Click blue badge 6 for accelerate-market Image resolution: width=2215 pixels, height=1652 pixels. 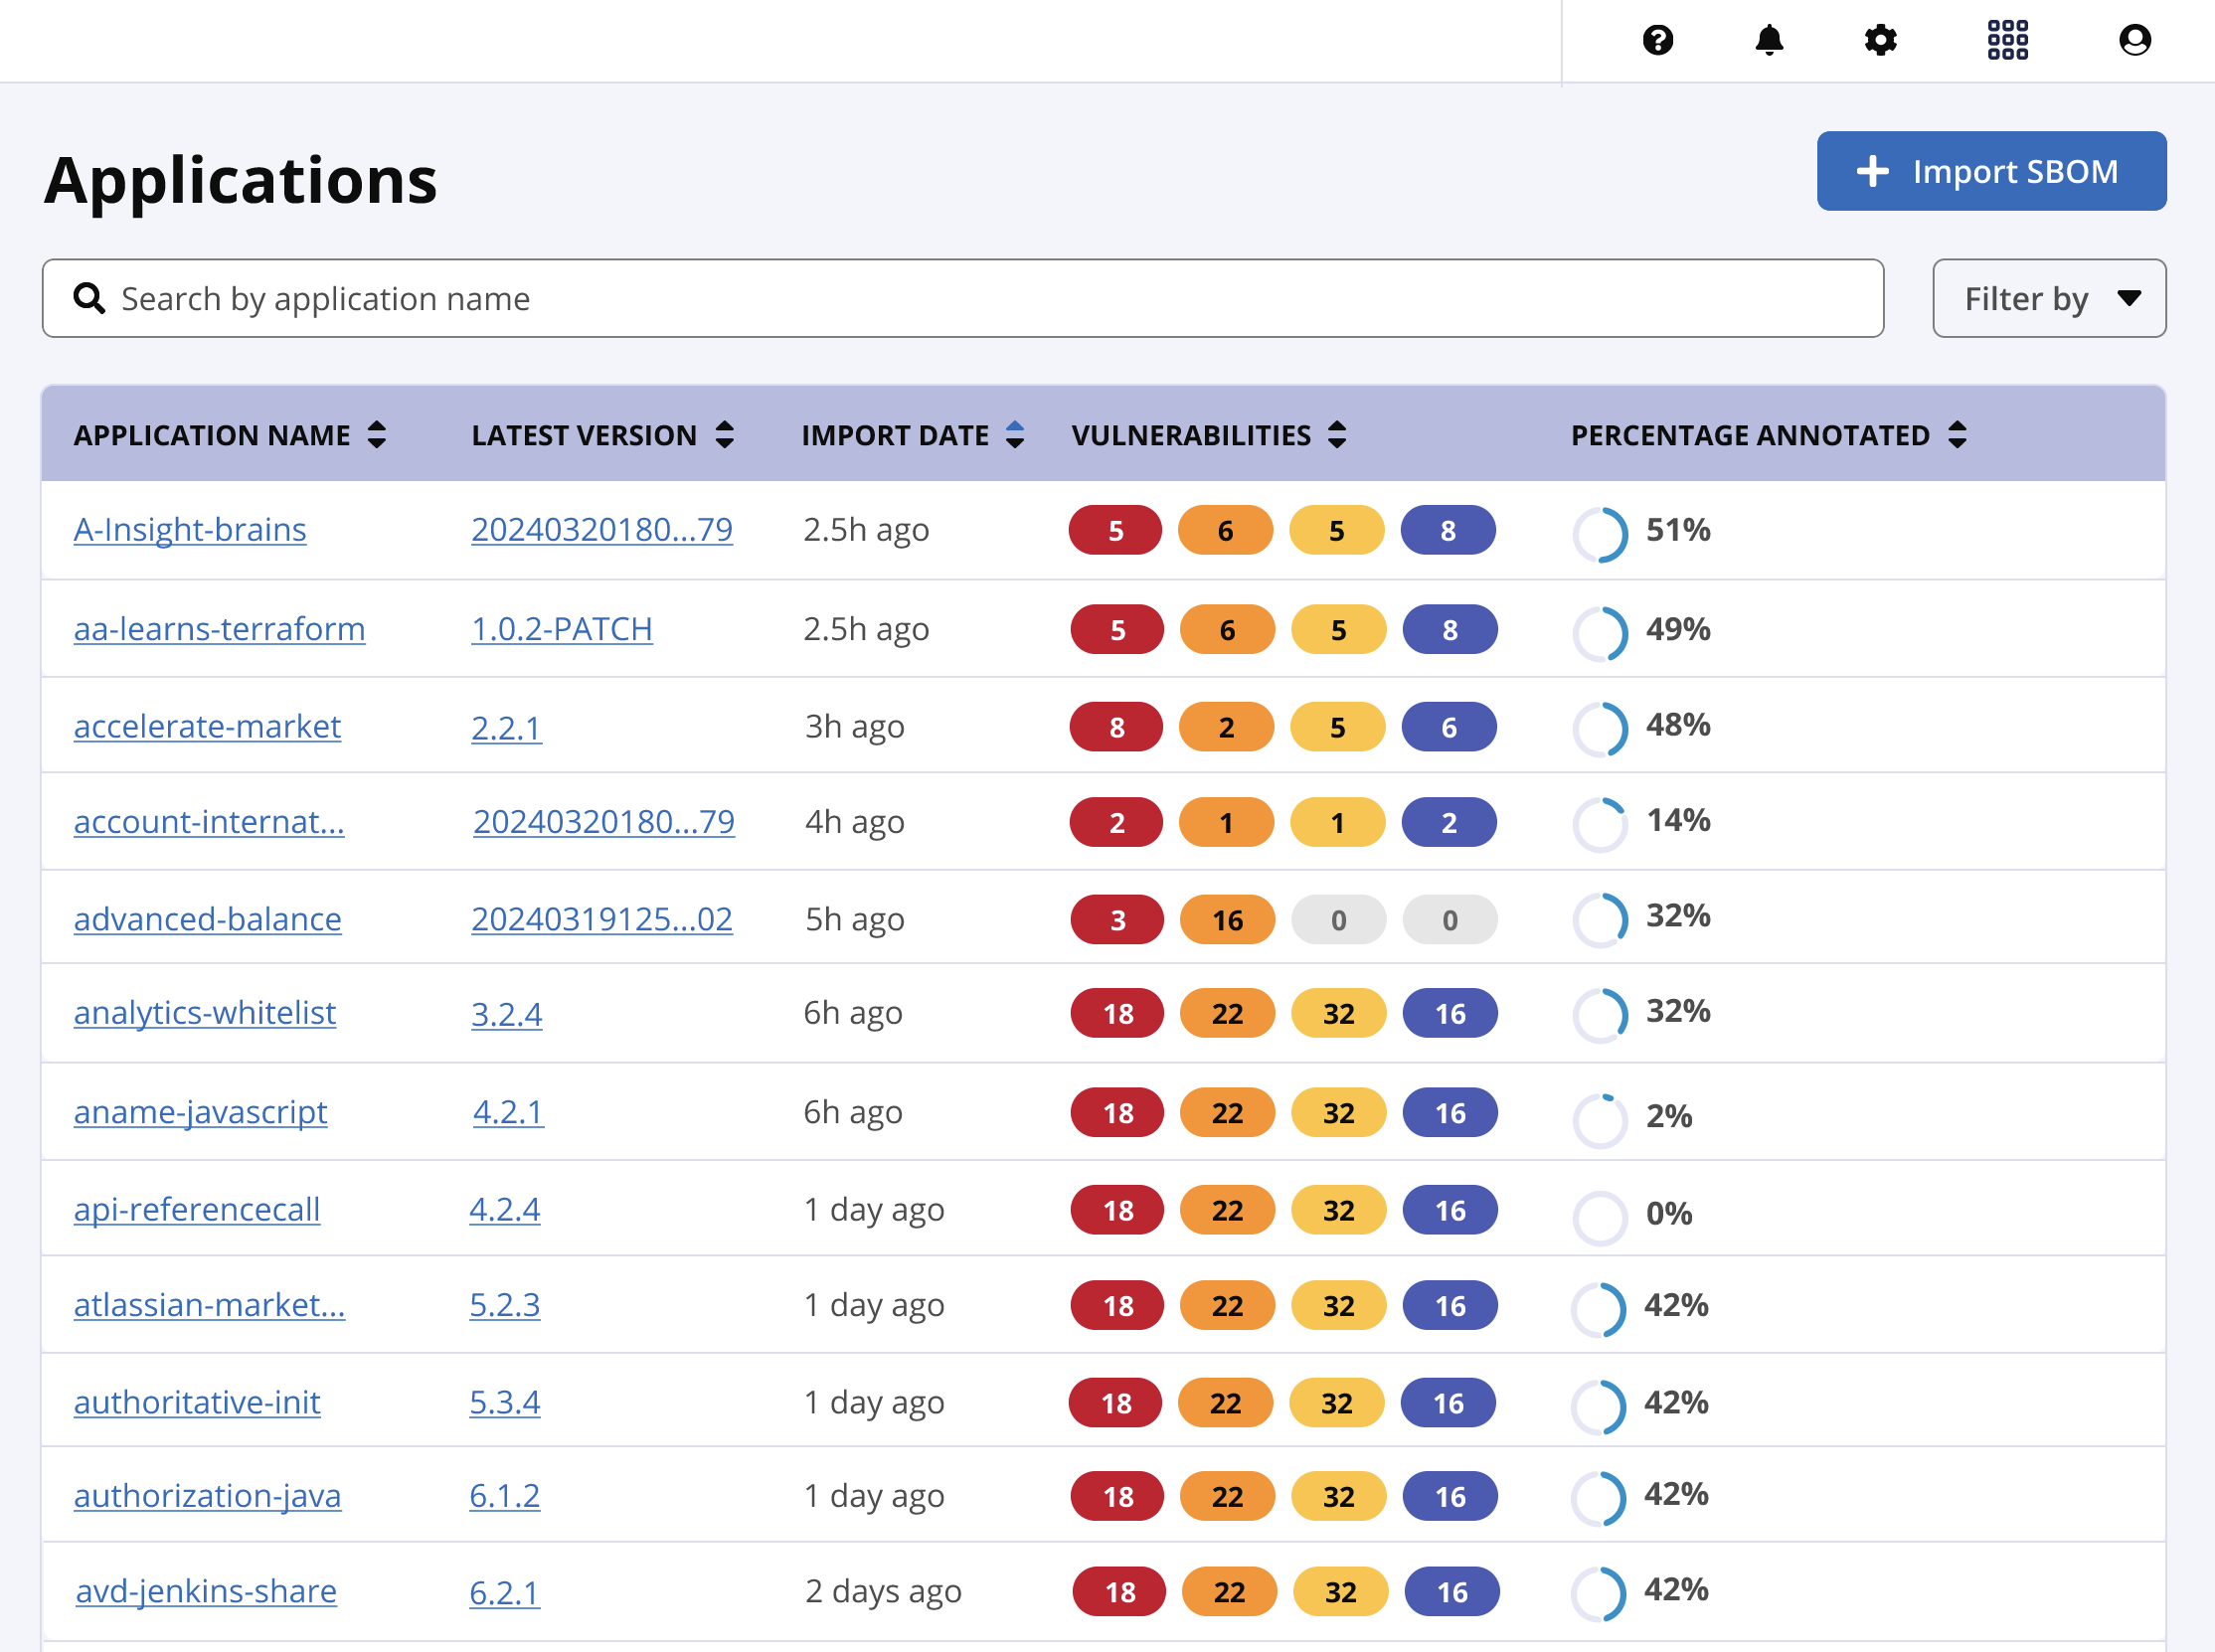point(1448,727)
